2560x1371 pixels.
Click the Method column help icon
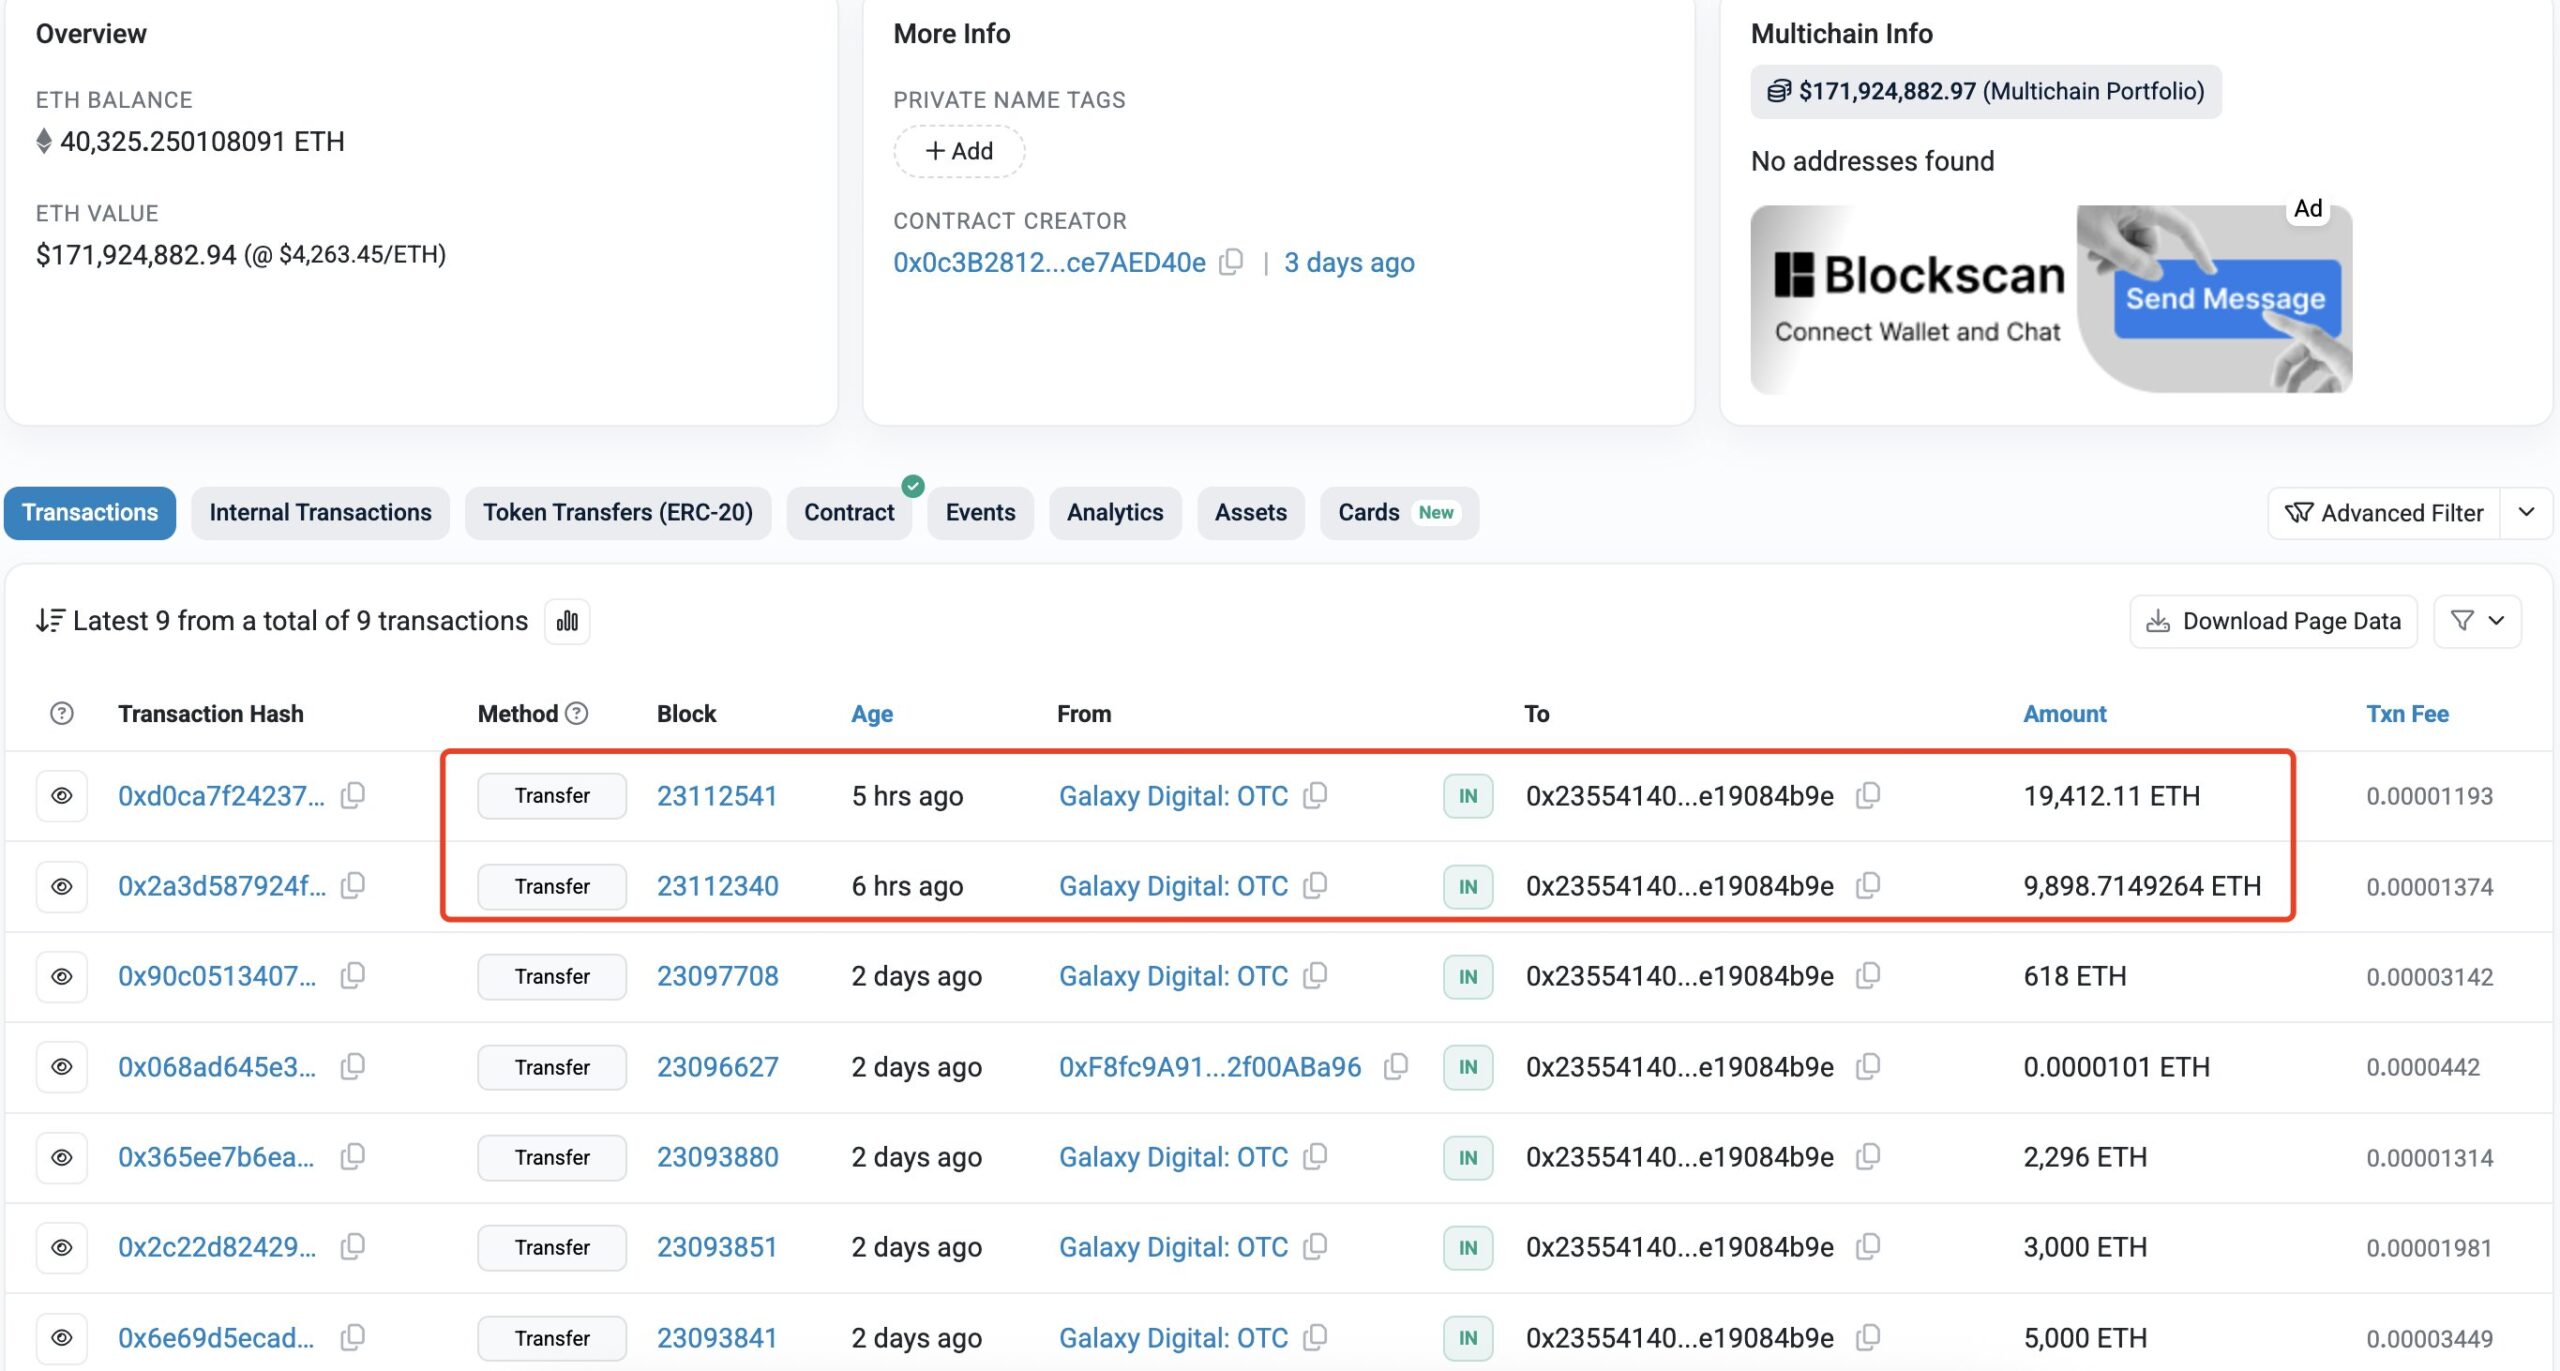point(577,713)
